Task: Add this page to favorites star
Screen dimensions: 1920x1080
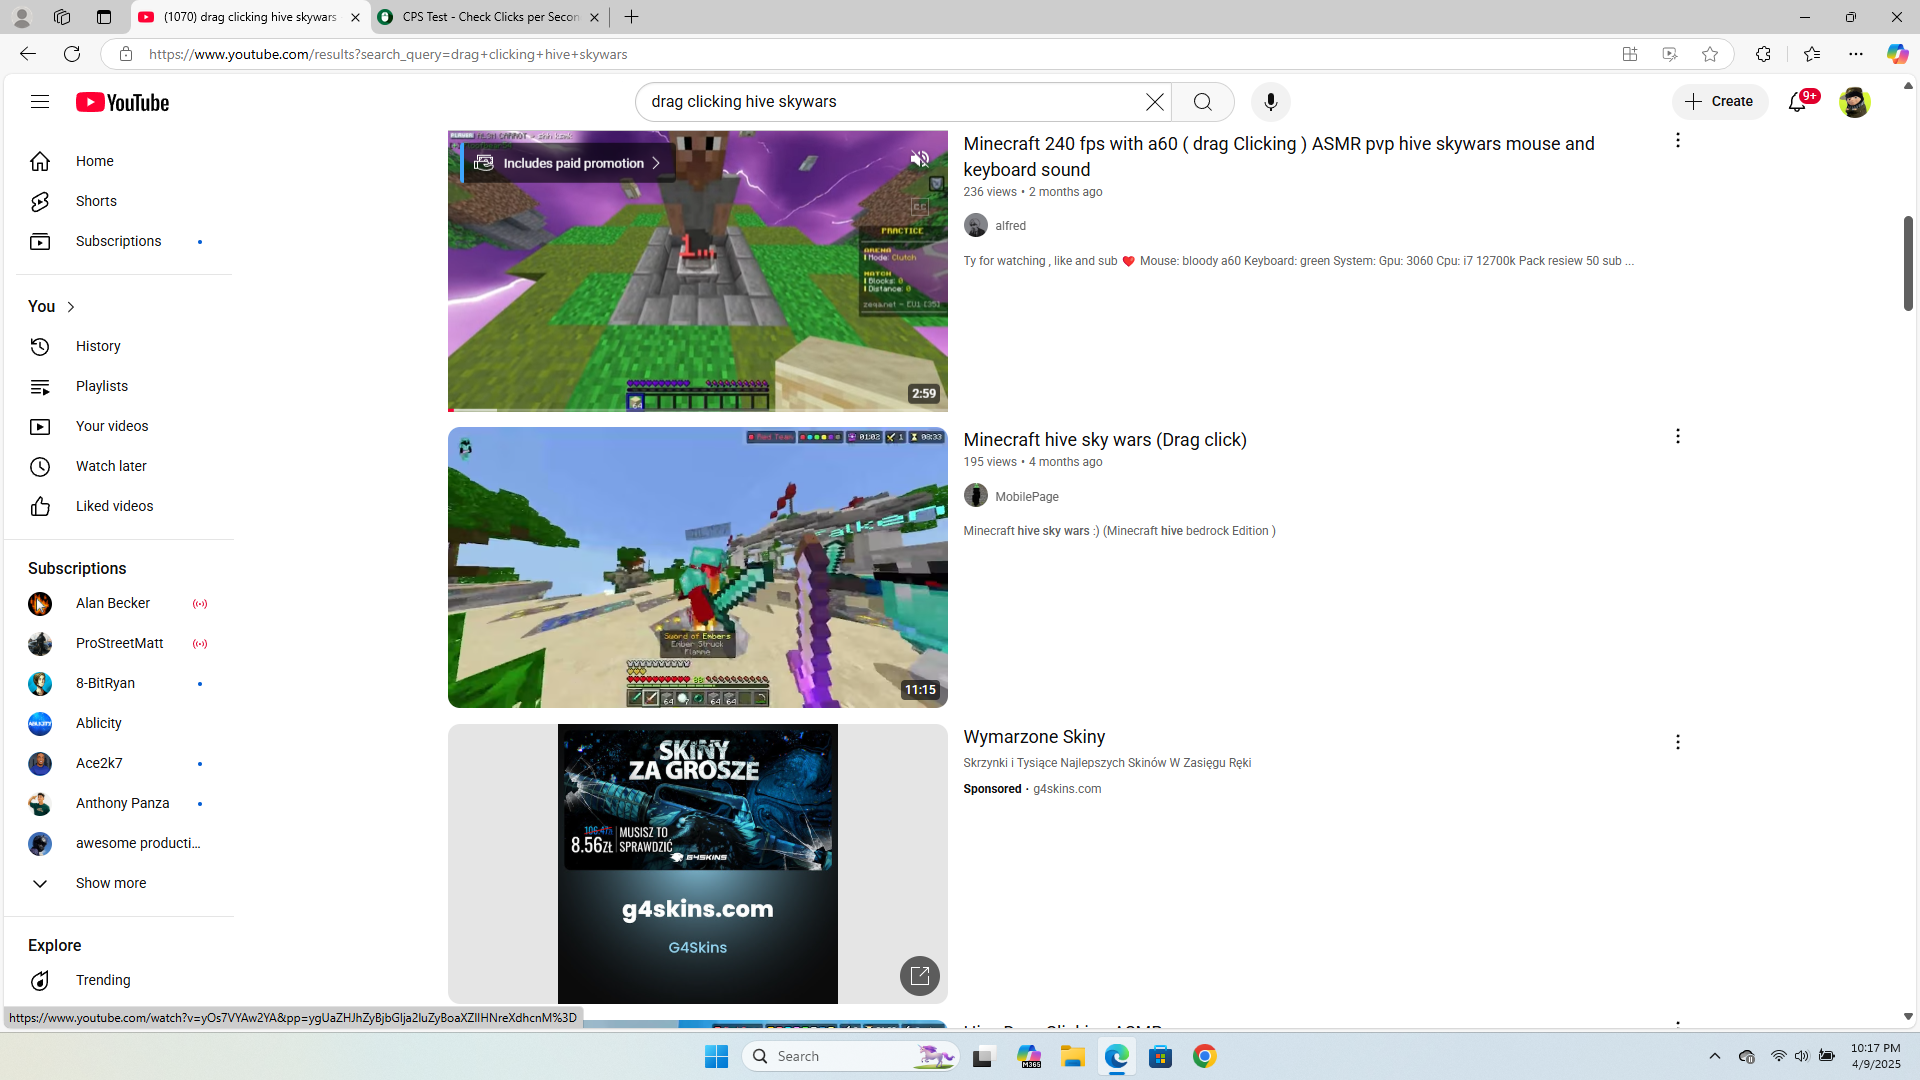Action: 1710,54
